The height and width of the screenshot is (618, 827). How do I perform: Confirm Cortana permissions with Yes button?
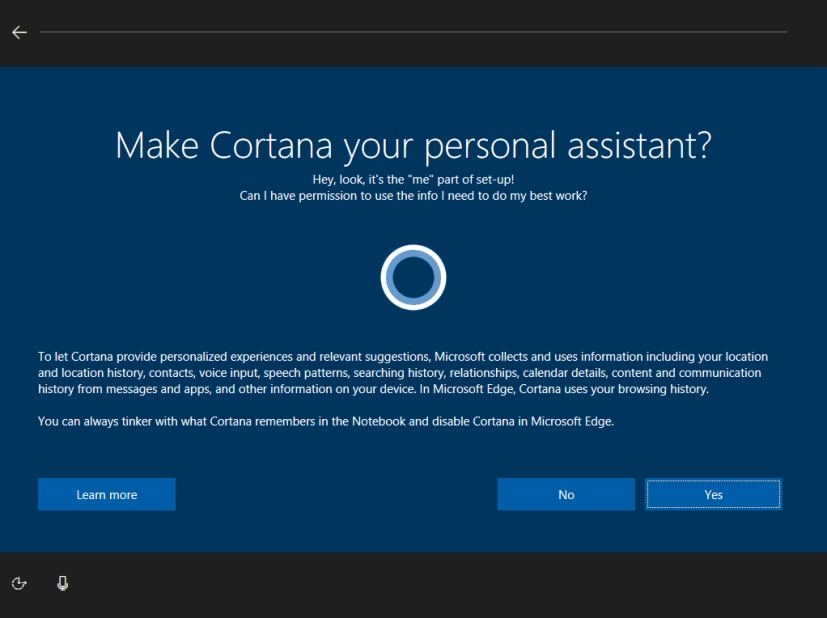(712, 493)
